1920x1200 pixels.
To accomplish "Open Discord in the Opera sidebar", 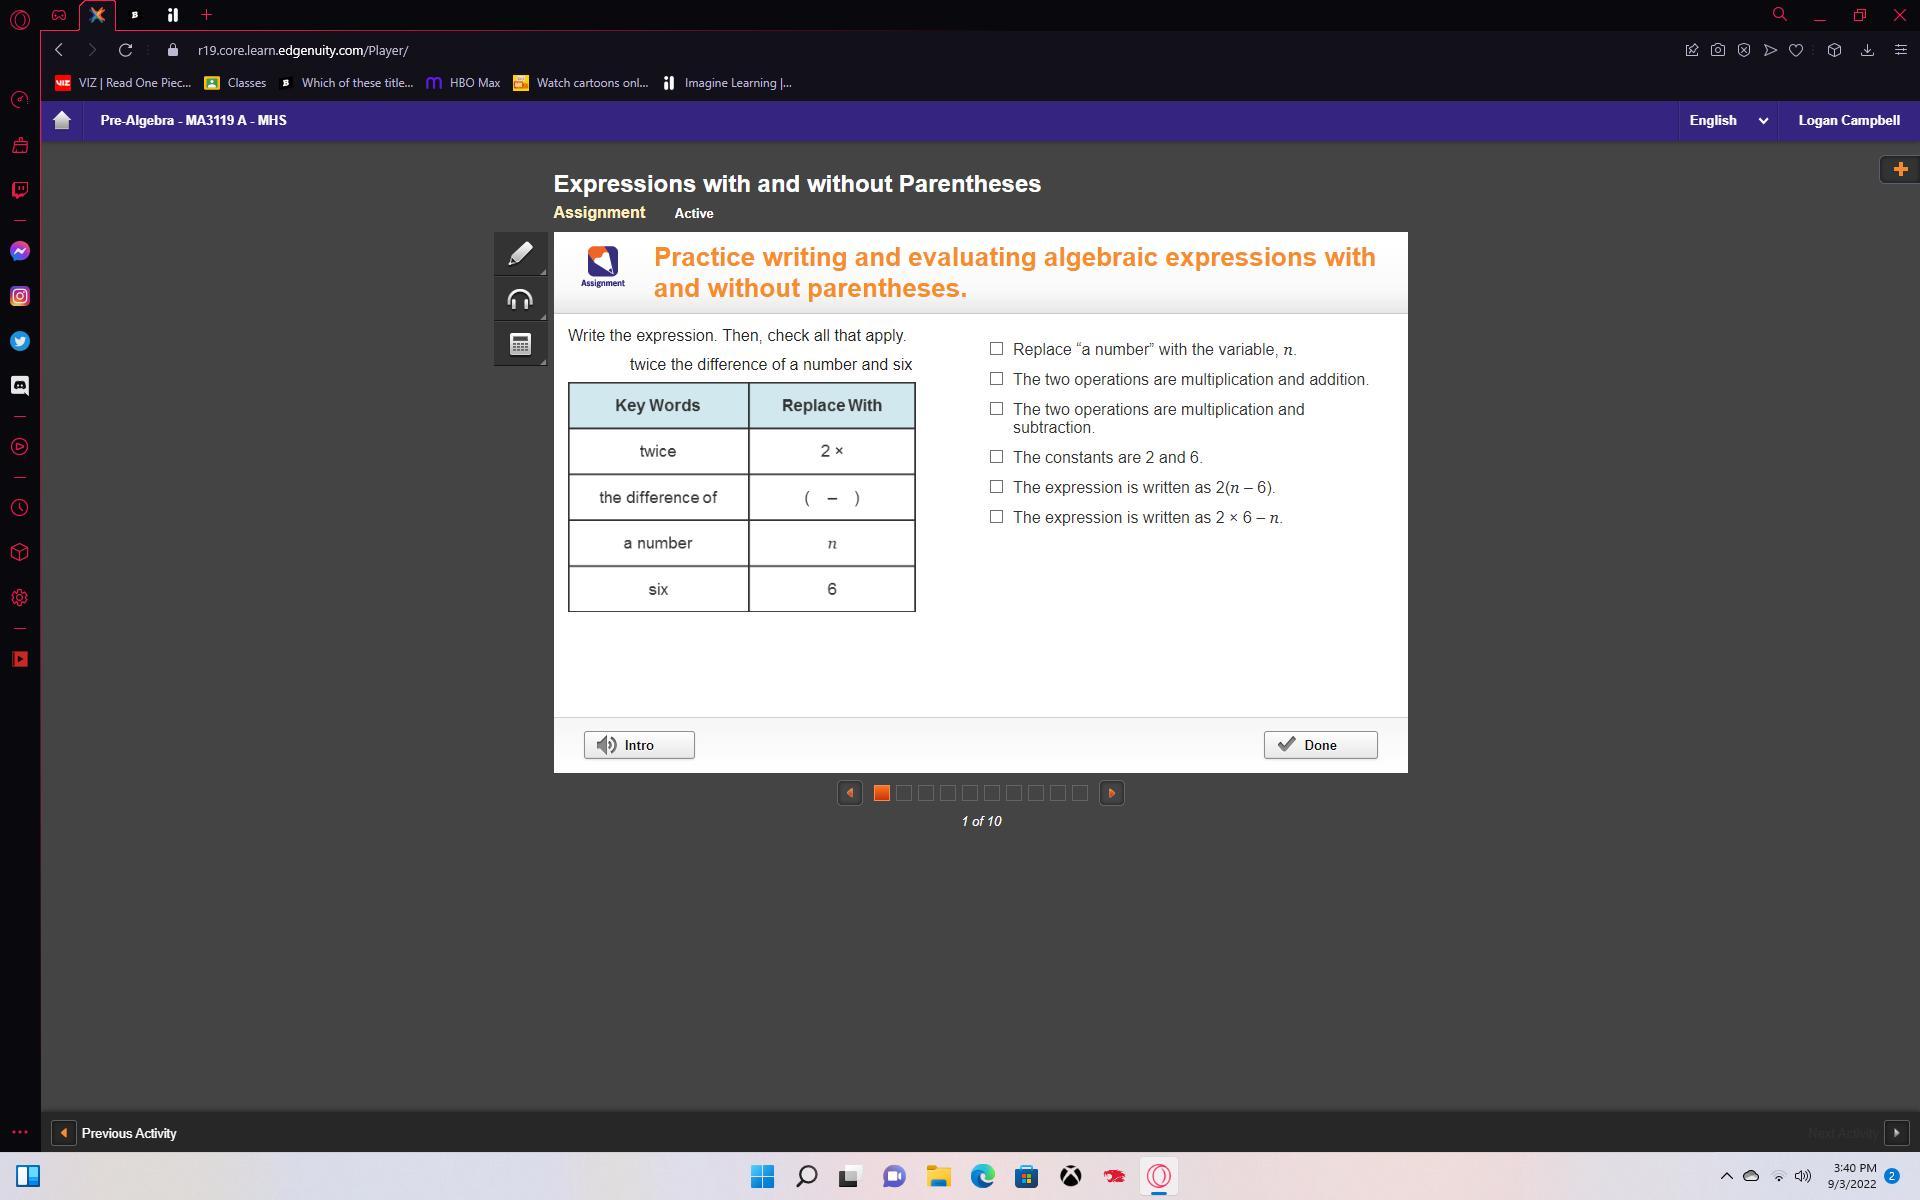I will point(19,386).
